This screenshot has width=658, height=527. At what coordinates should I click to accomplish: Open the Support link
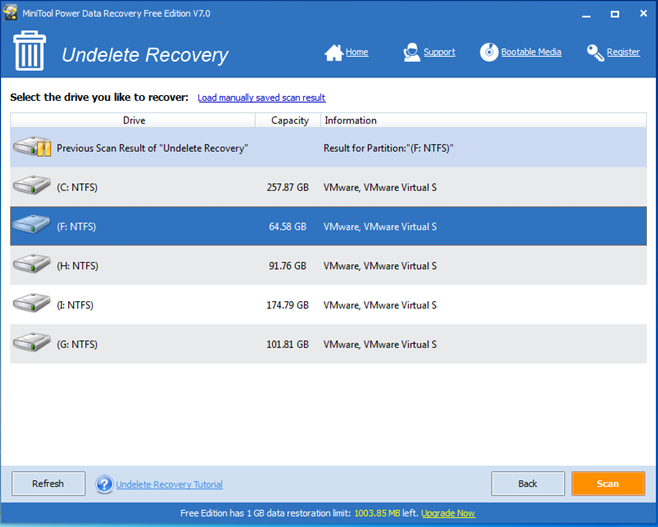point(439,52)
